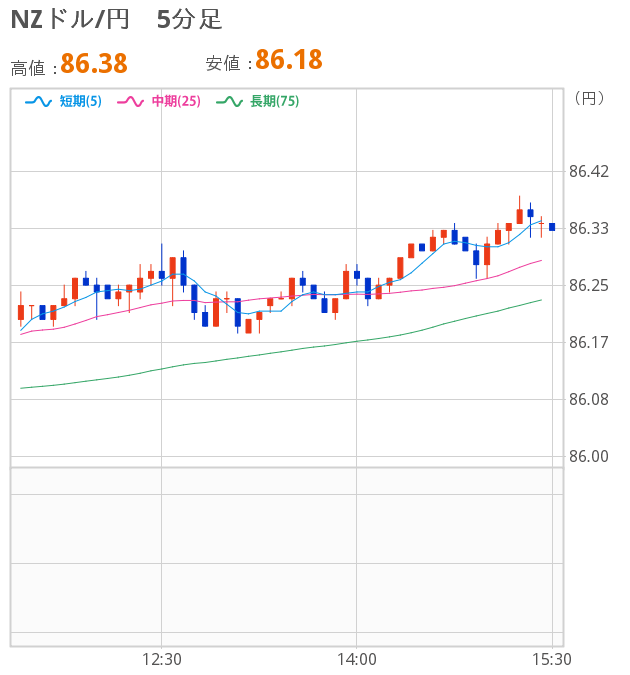Click the 安値 label
Viewport: 630px width, 675px height.
coord(223,63)
